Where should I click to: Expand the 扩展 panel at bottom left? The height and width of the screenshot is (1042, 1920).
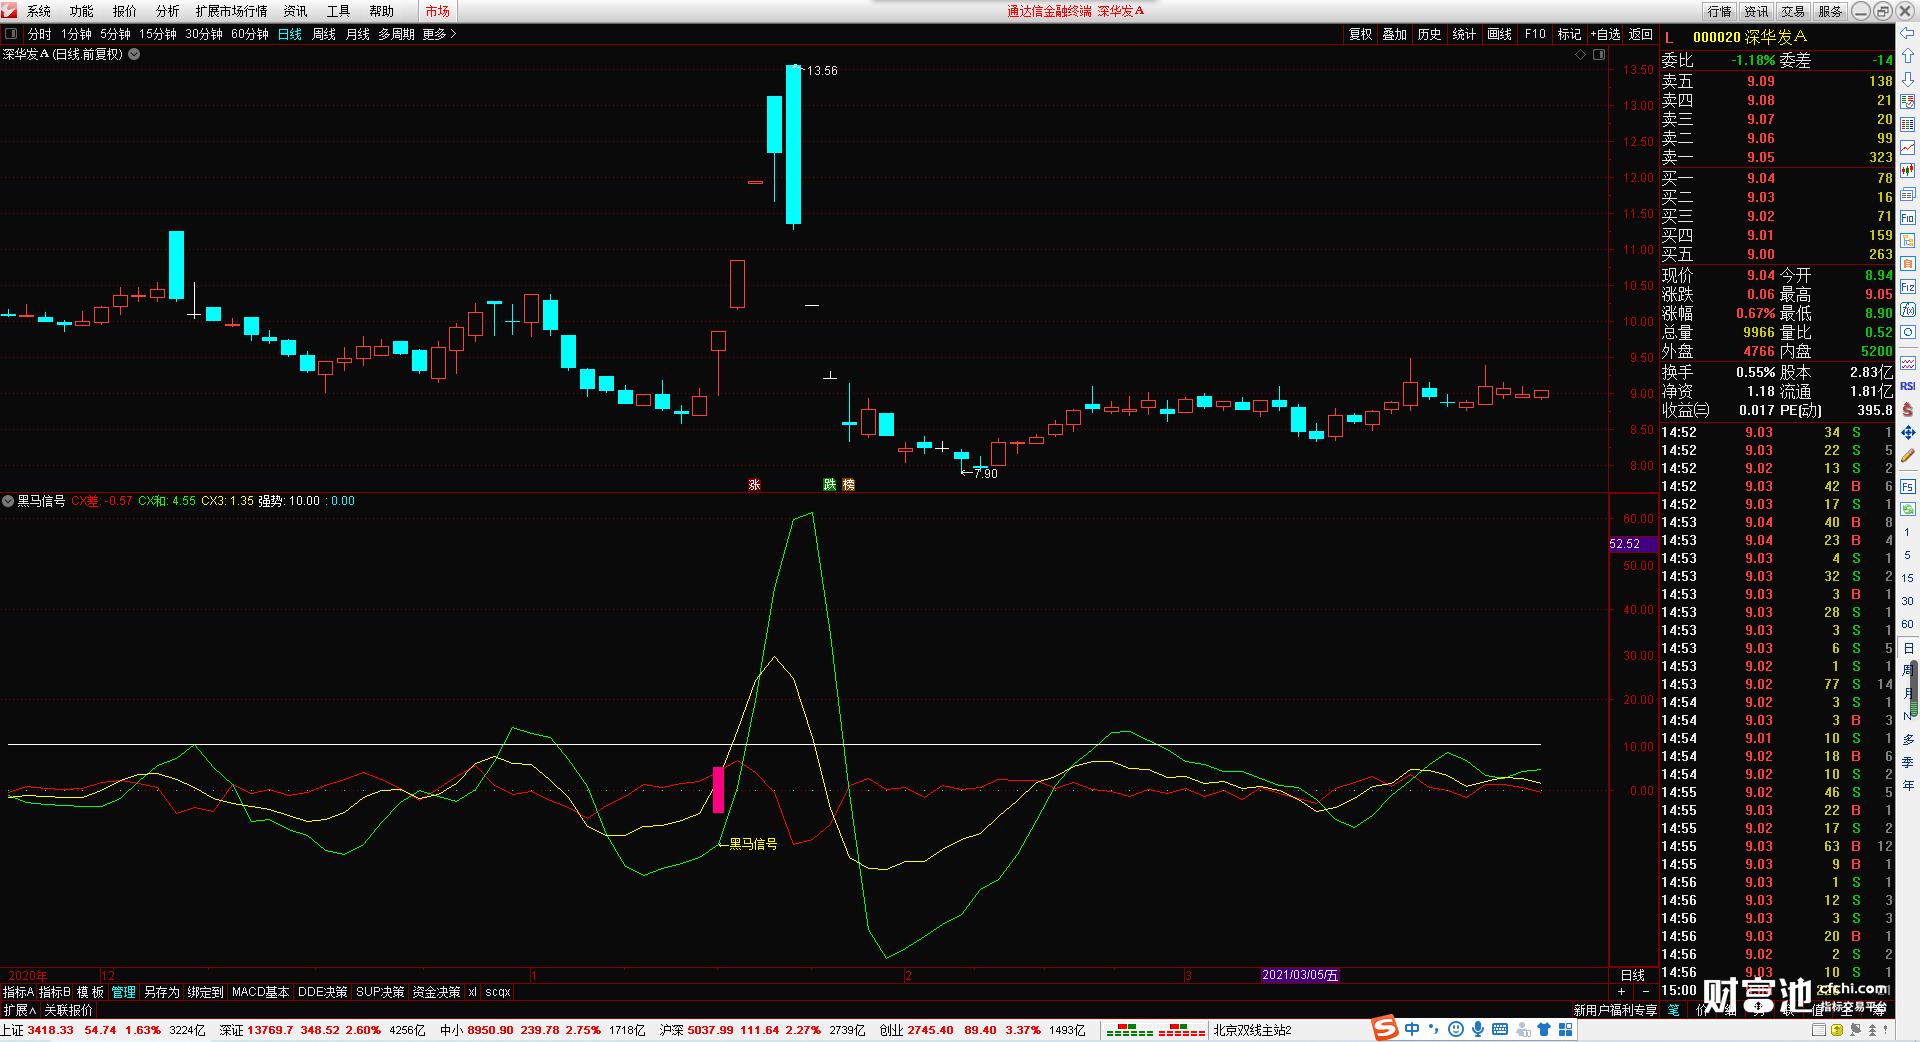pyautogui.click(x=20, y=1010)
